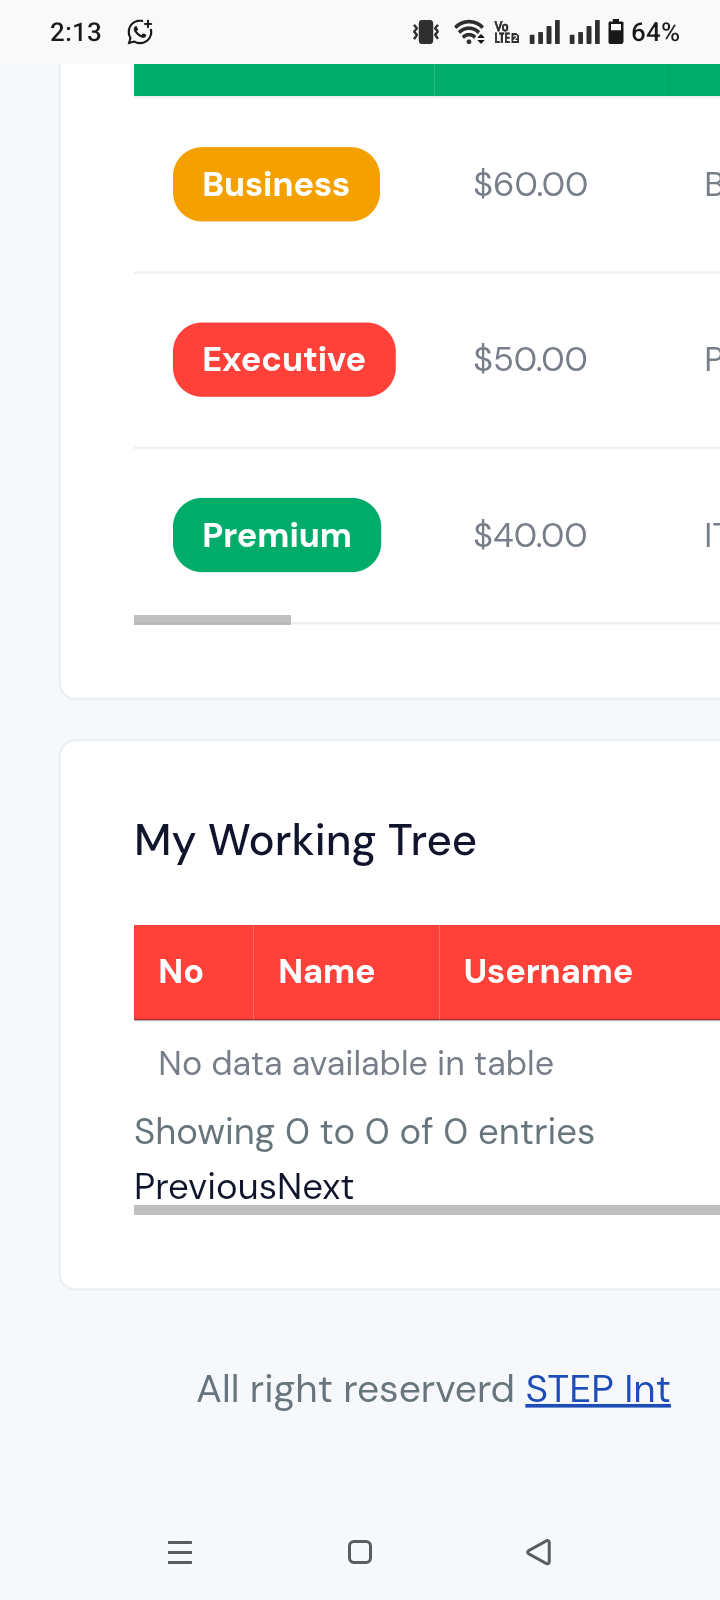The image size is (720, 1600).
Task: Select the red Executive plan badge
Action: (284, 359)
